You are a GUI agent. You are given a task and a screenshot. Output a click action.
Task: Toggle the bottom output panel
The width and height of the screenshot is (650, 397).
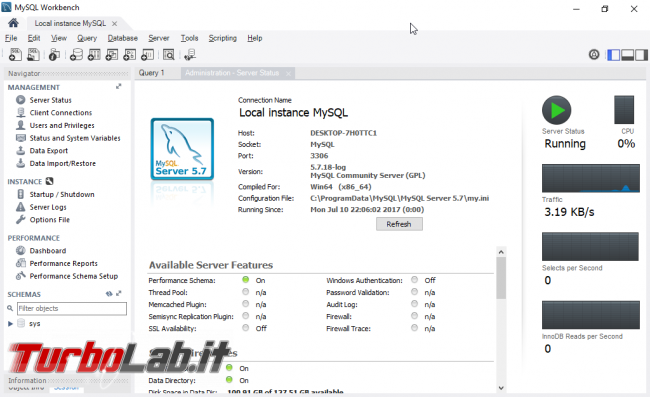pyautogui.click(x=627, y=55)
